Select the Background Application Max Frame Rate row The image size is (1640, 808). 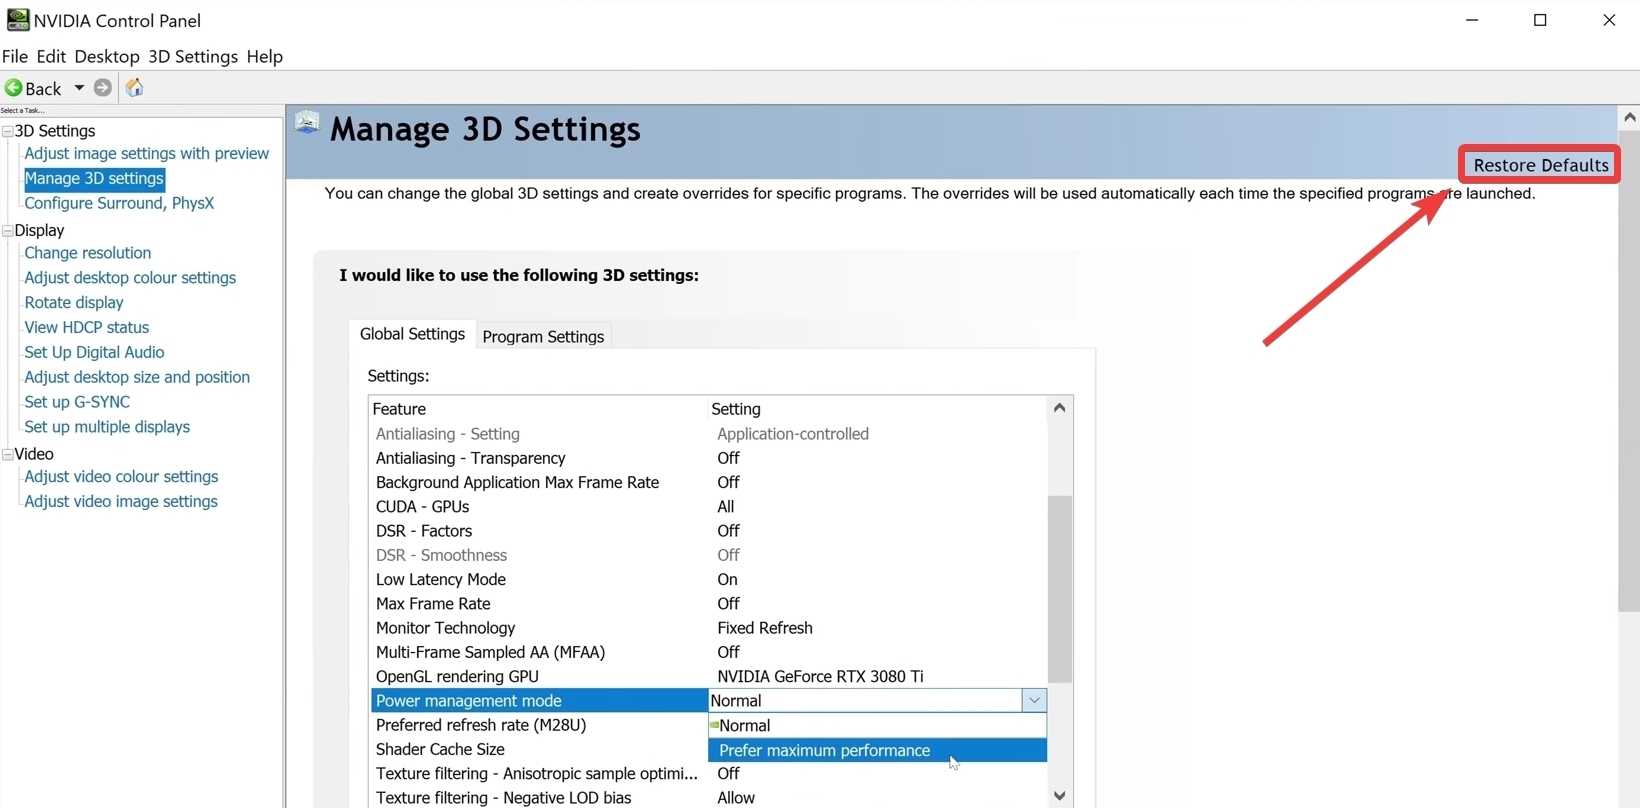coord(709,482)
